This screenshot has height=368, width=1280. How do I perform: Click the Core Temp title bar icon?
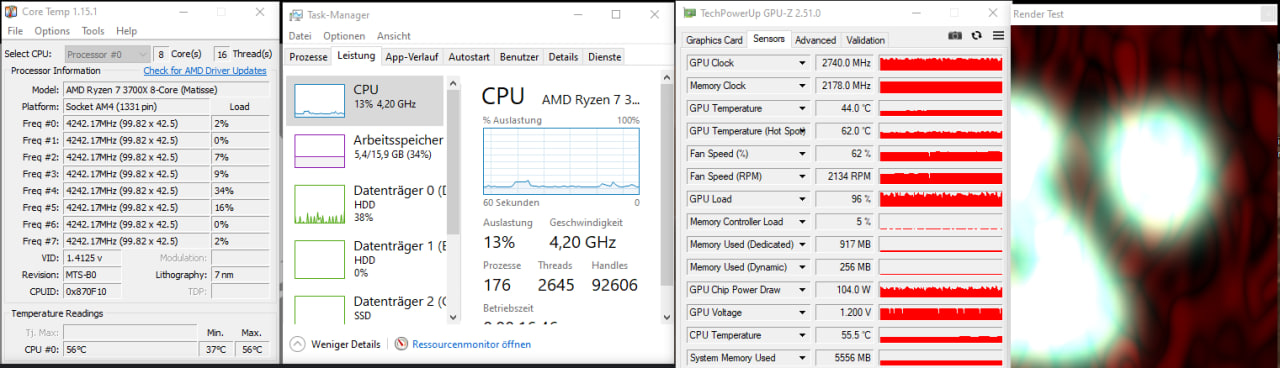[x=11, y=12]
